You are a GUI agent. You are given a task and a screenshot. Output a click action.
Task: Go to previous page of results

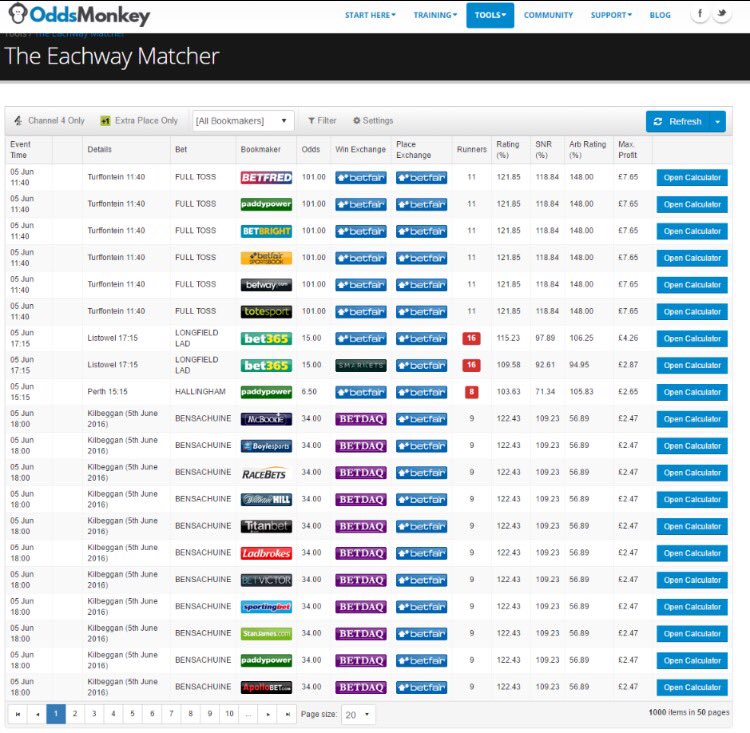pos(37,714)
